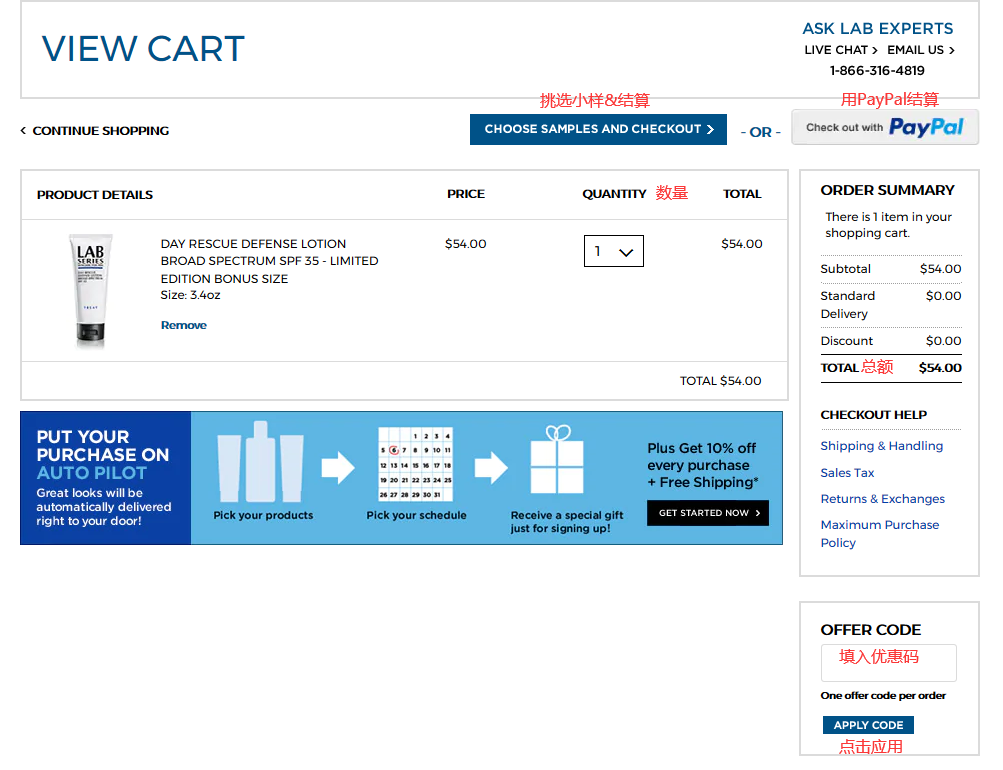Go back via Continue Shopping link
The width and height of the screenshot is (1003, 770).
click(95, 131)
